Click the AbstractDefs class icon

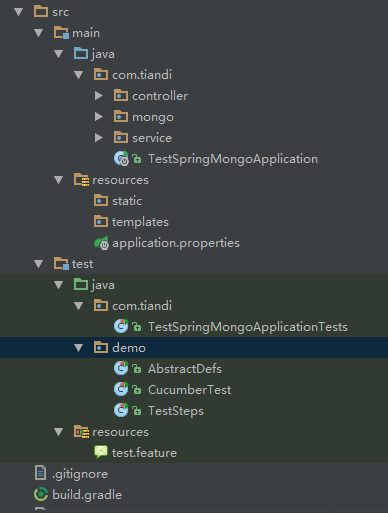pos(121,368)
